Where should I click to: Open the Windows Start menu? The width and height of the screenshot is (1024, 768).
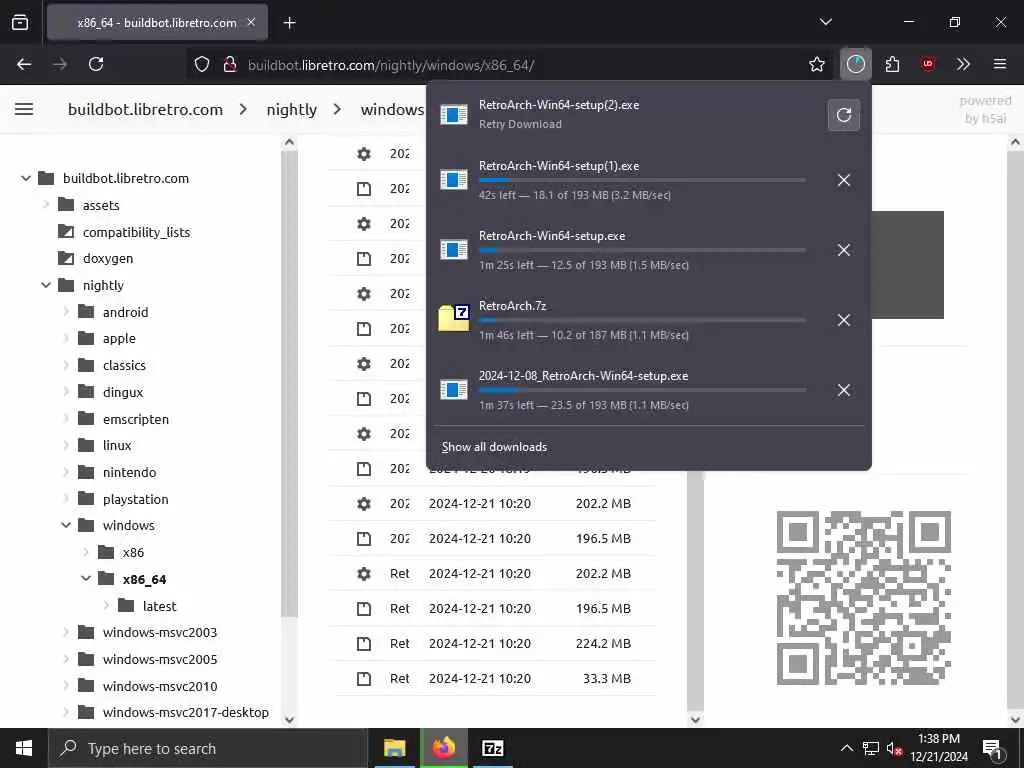24,748
